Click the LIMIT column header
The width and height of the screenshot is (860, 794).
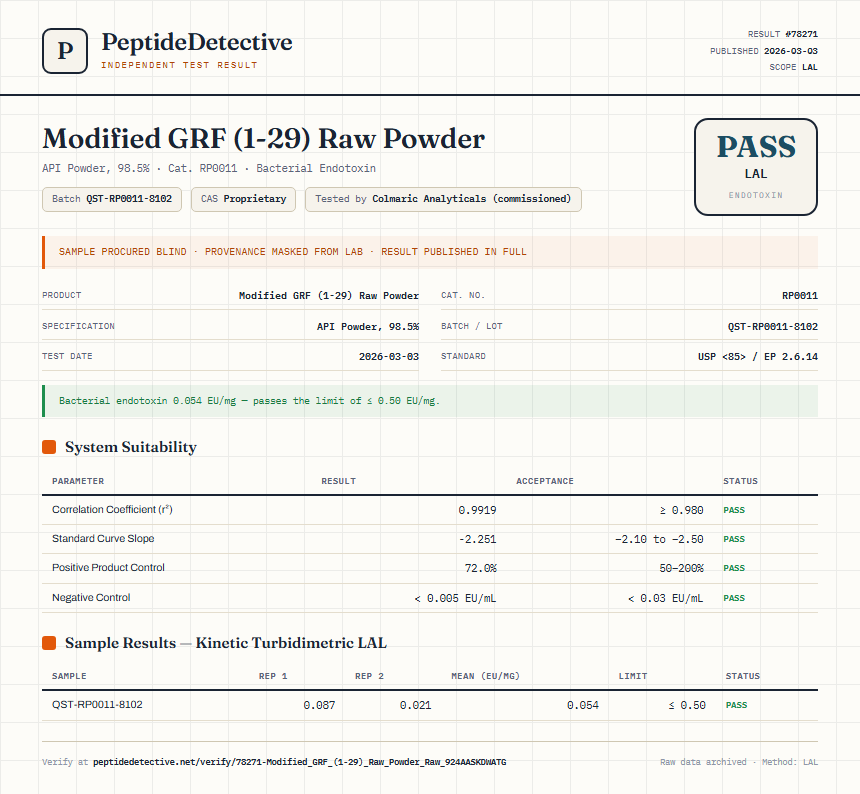click(633, 676)
